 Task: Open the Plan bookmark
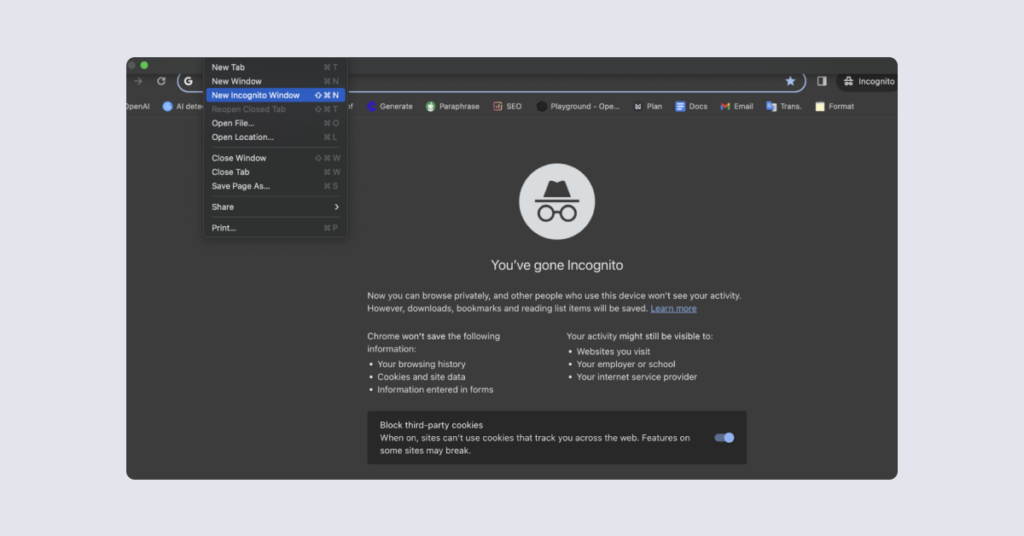pyautogui.click(x=648, y=106)
